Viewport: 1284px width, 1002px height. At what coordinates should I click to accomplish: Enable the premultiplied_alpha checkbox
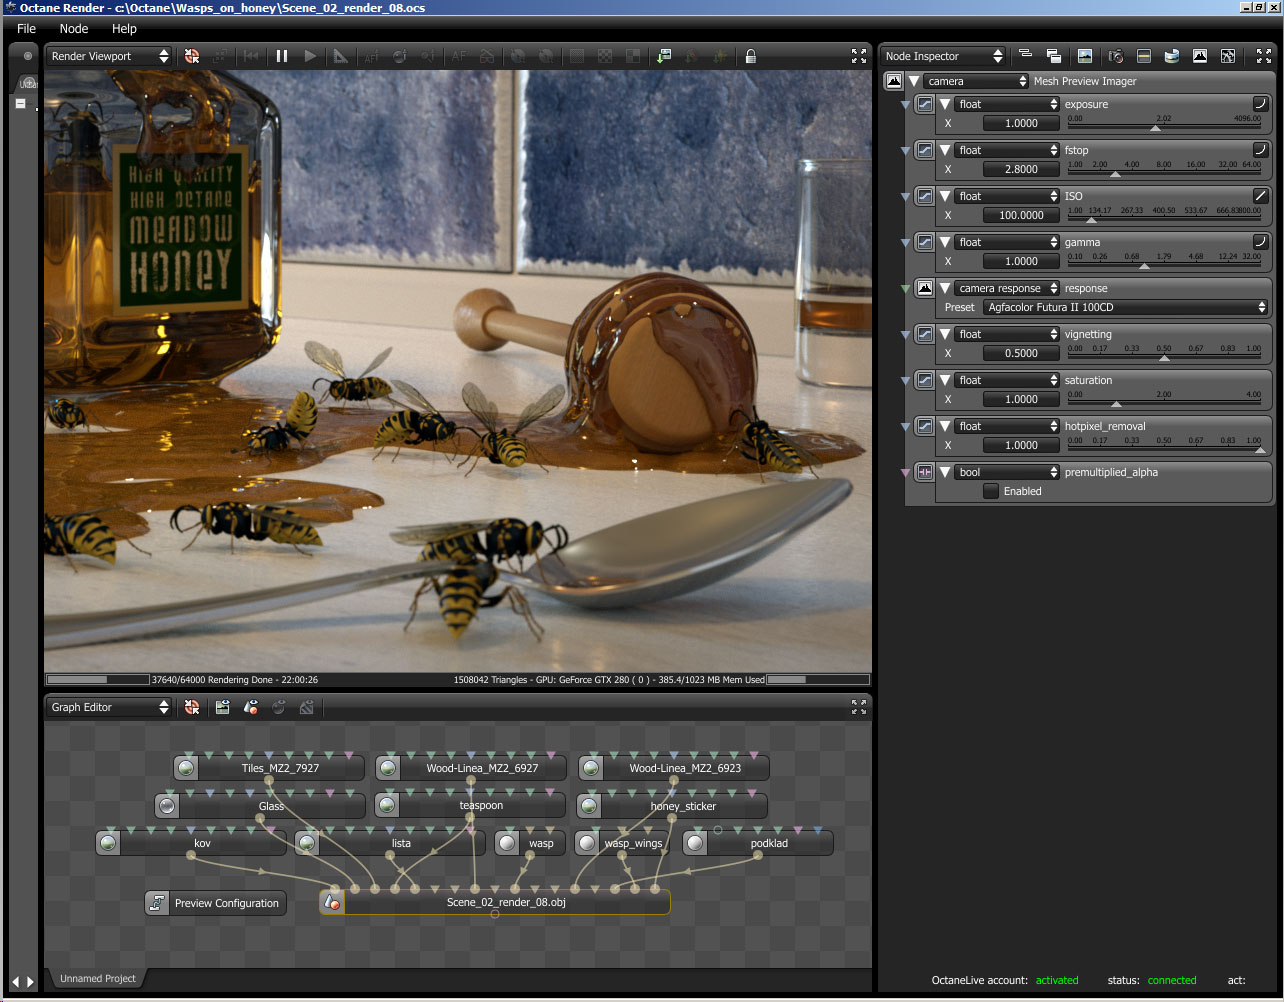(x=991, y=491)
